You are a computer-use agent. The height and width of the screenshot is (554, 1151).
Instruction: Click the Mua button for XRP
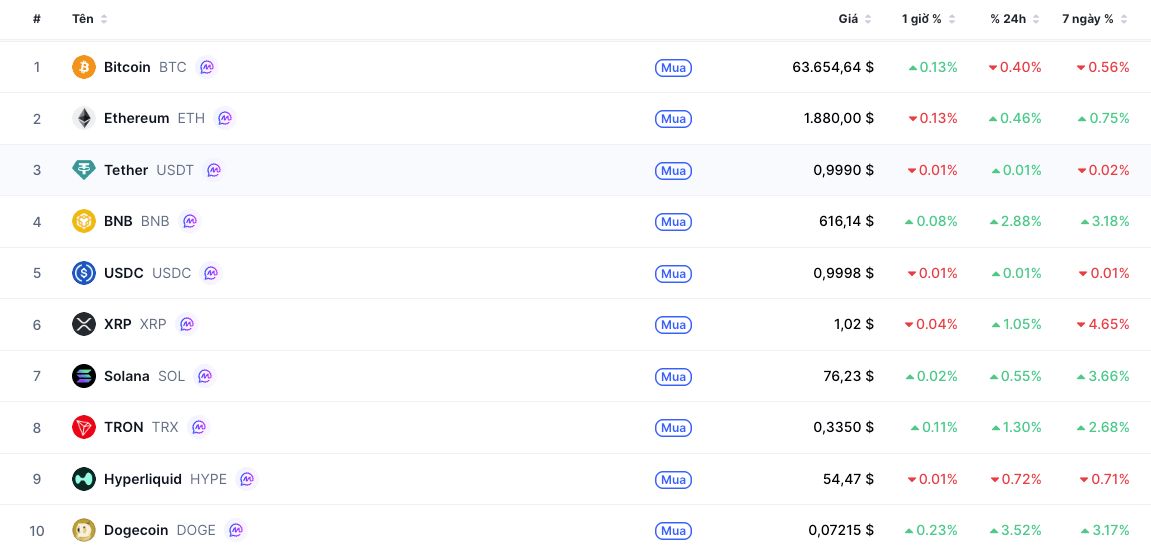673,324
